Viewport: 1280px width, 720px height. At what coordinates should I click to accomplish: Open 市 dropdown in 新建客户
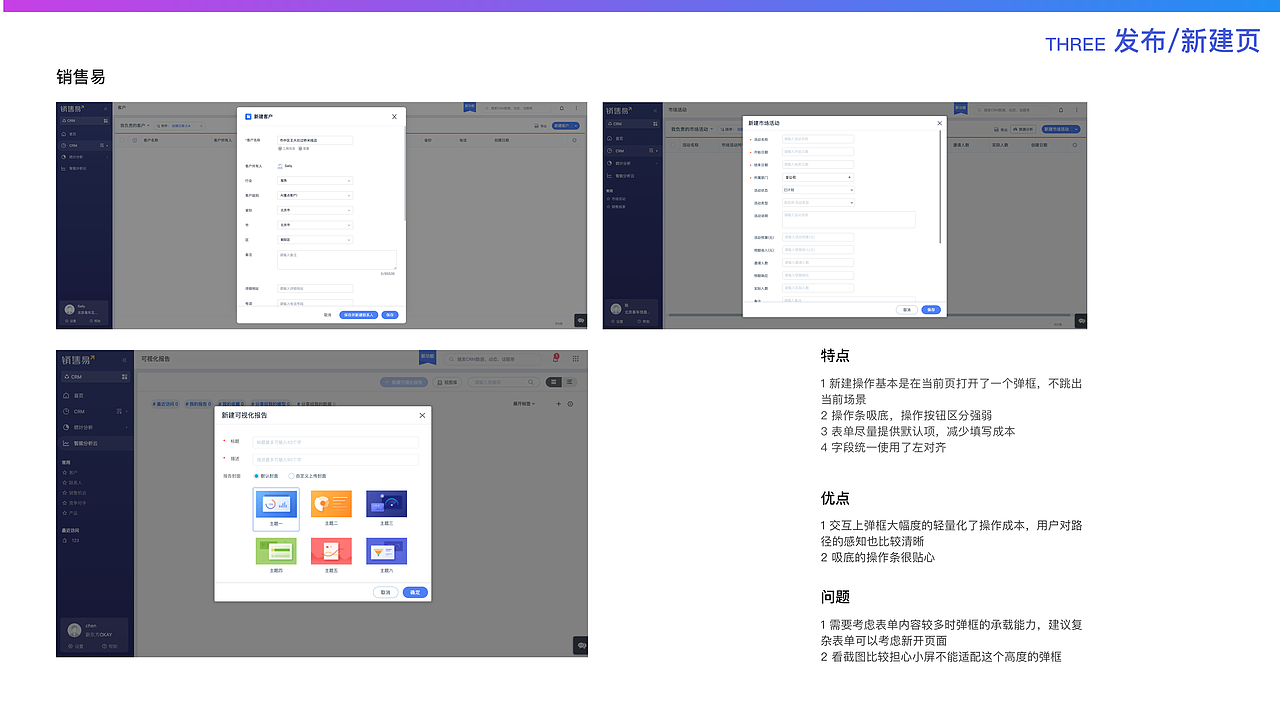pyautogui.click(x=315, y=225)
